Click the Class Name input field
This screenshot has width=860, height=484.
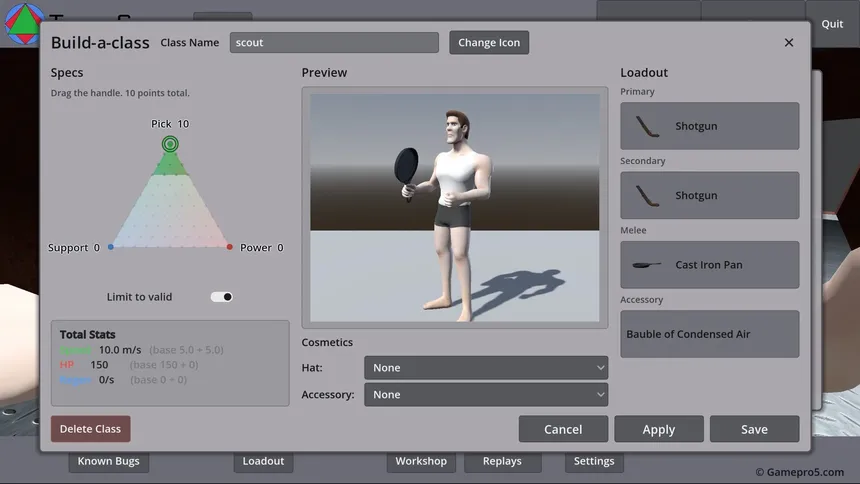coord(334,43)
